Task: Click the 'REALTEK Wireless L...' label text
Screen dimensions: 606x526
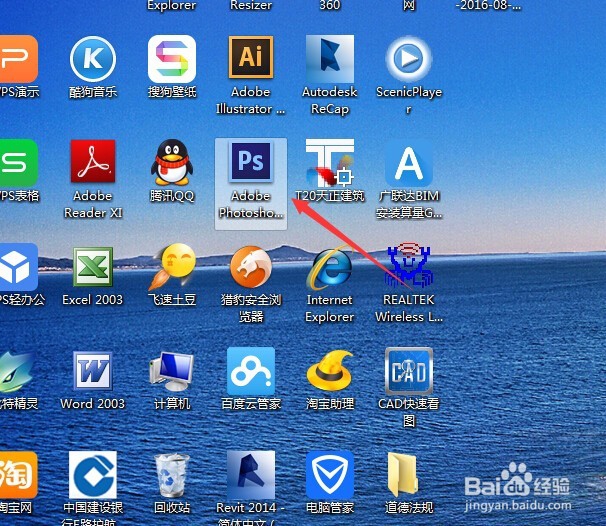Action: 409,308
